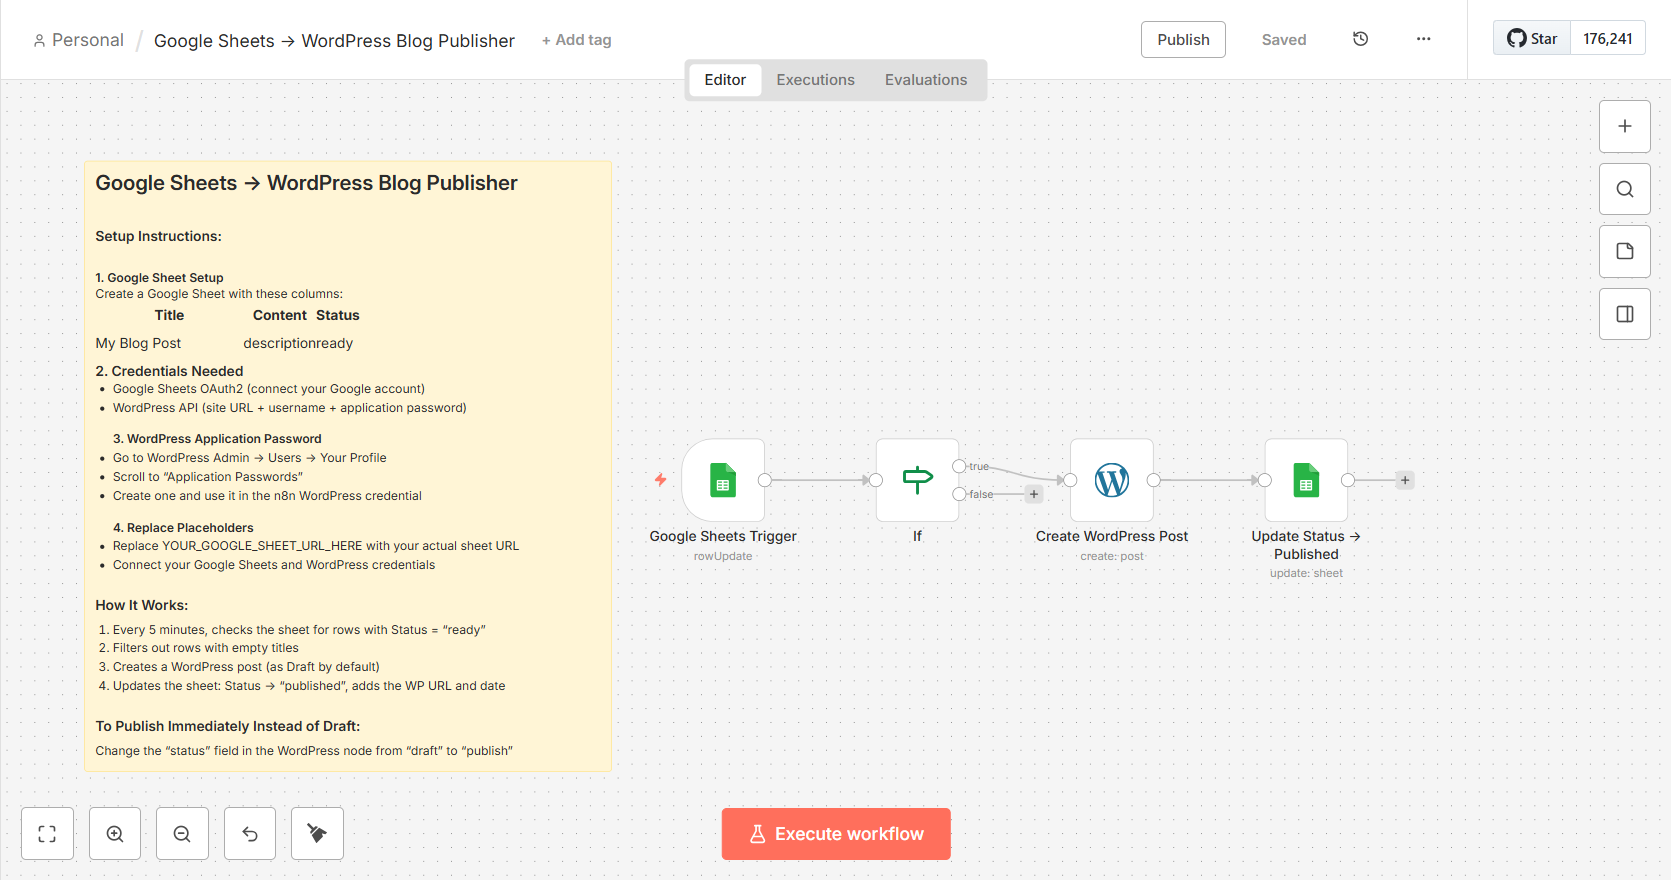
Task: Zoom in on the canvas
Action: coord(115,834)
